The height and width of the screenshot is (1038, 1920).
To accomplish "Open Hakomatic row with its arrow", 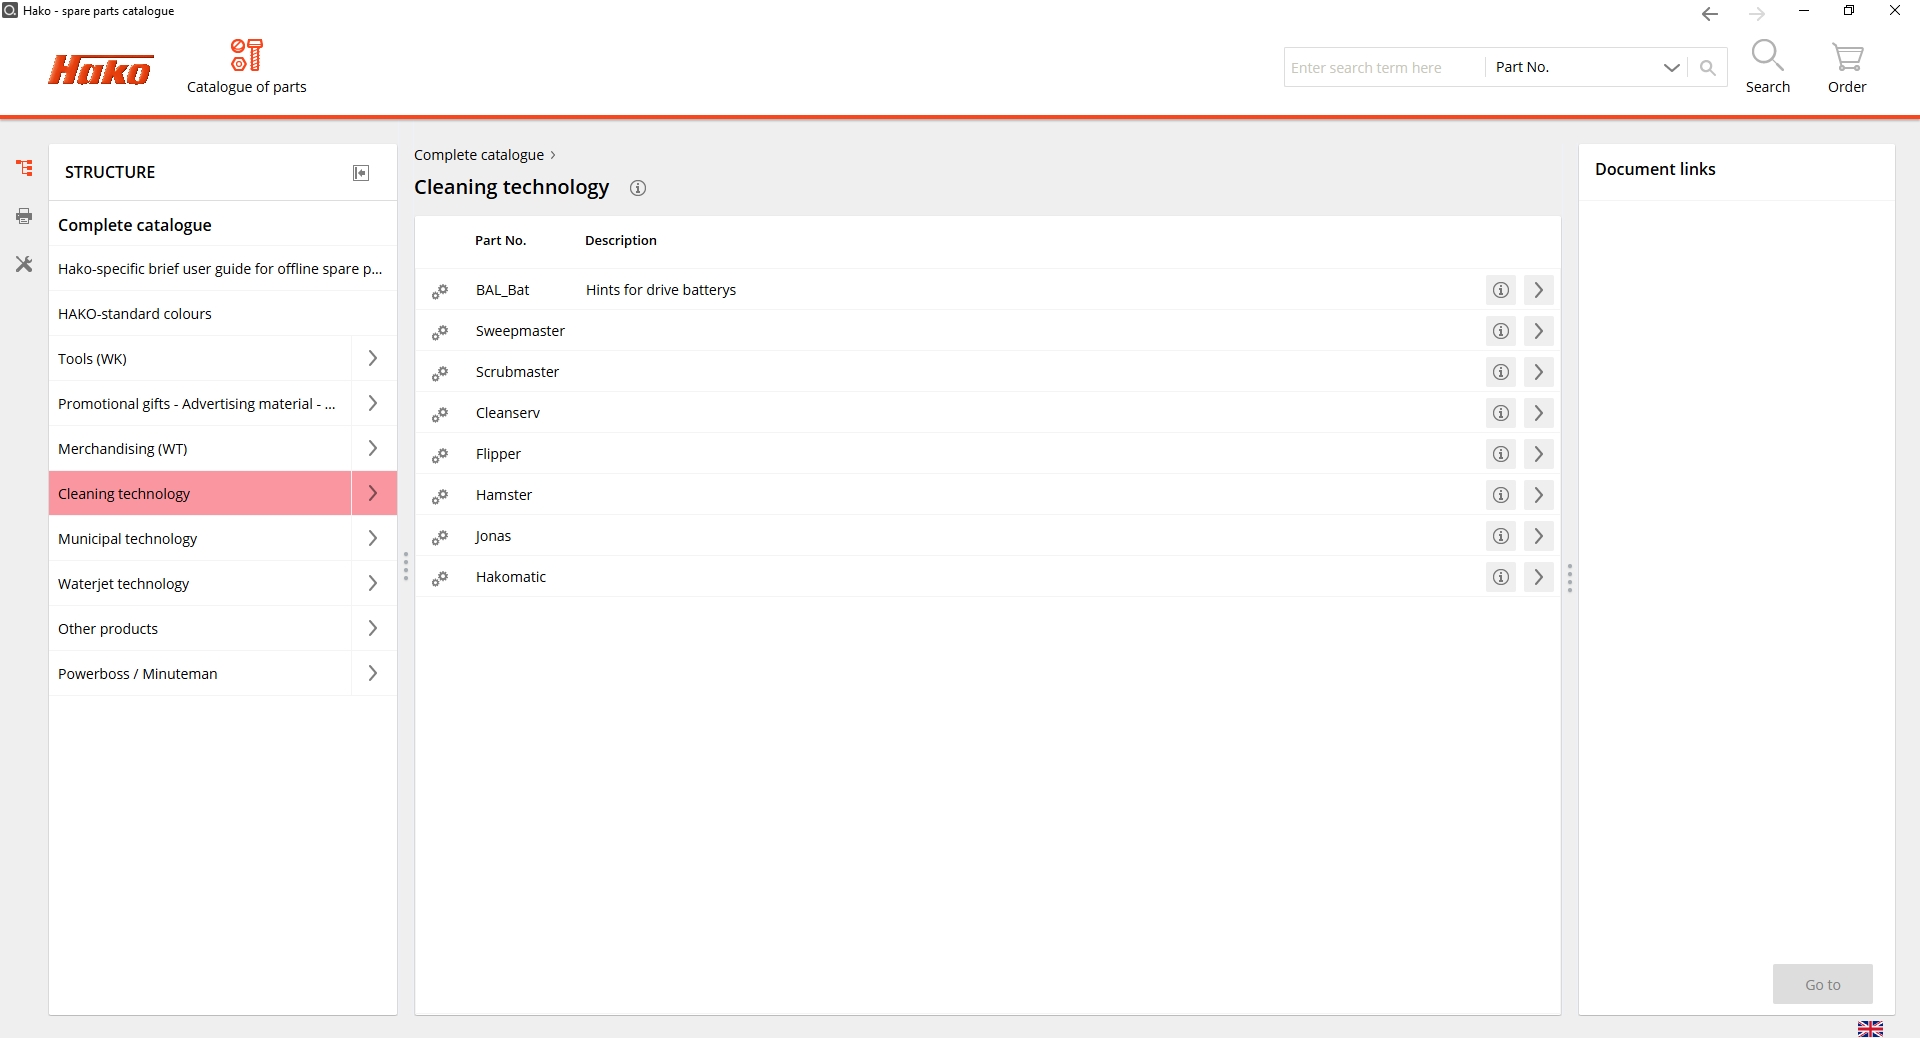I will 1539,577.
